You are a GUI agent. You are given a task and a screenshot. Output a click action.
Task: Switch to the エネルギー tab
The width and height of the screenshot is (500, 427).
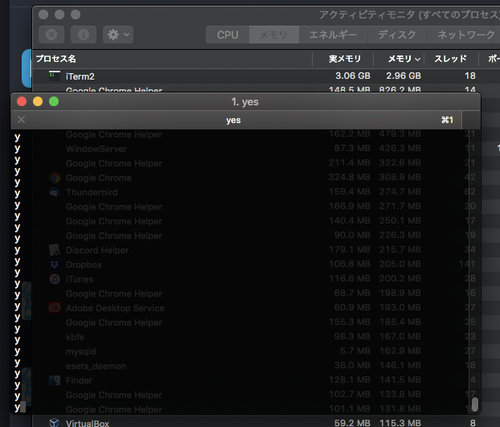(333, 35)
